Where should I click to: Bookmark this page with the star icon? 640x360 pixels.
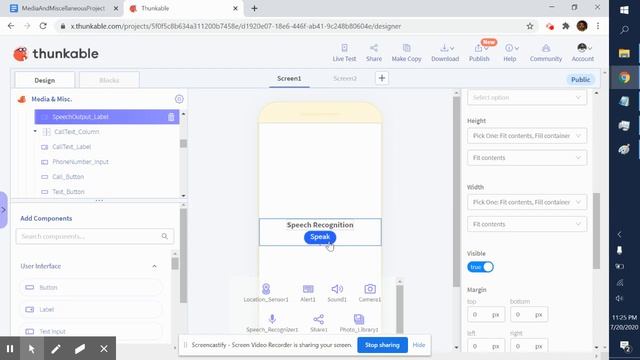coord(530,26)
